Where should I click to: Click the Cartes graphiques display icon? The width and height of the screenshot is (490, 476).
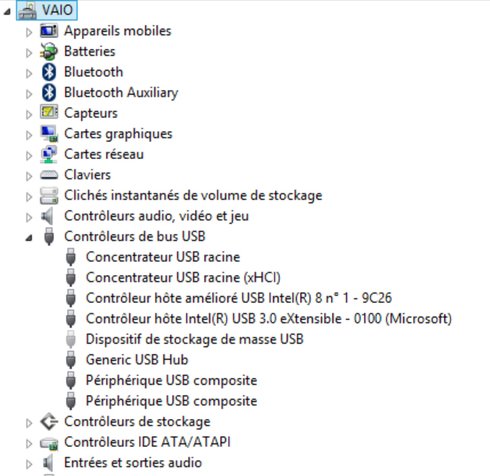pyautogui.click(x=49, y=134)
